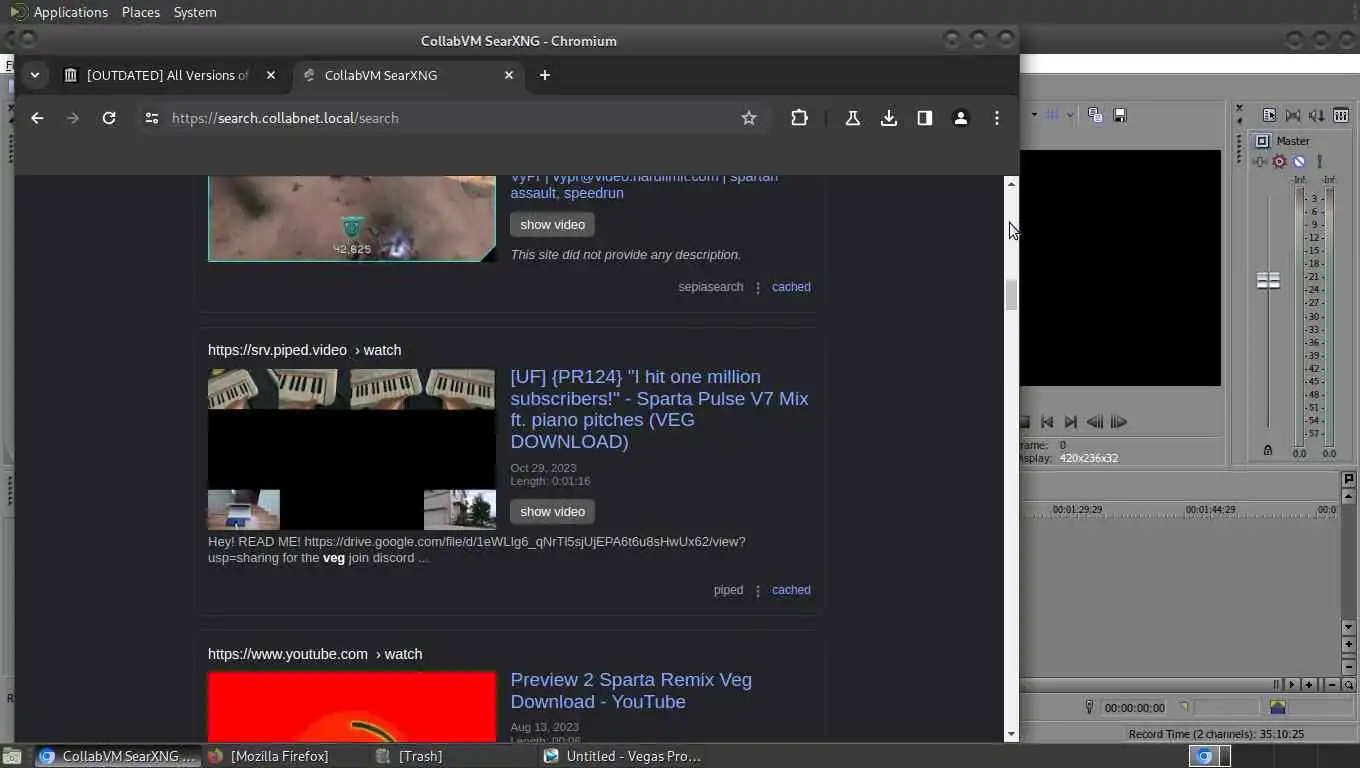
Task: Open the Sparta Pulse V7 Mix result title
Action: coord(659,409)
